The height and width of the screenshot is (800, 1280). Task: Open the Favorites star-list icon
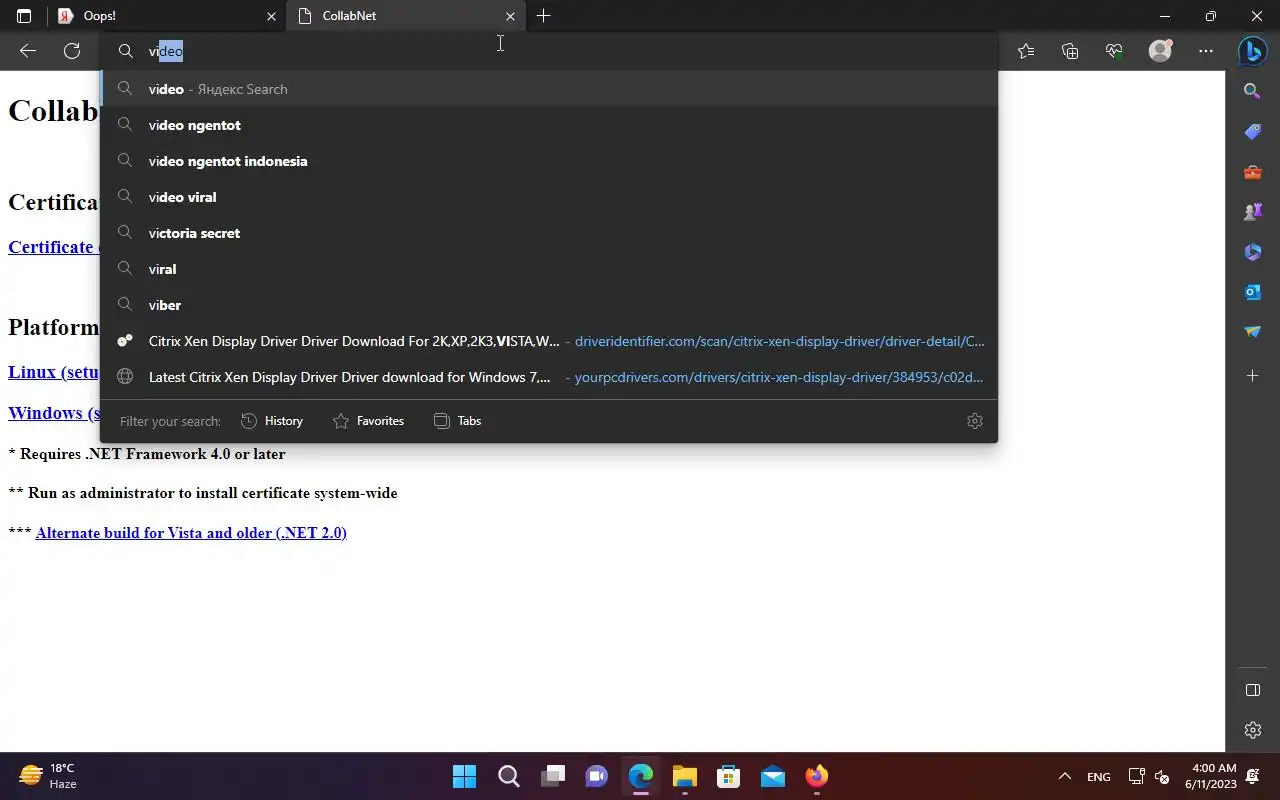pos(1026,51)
